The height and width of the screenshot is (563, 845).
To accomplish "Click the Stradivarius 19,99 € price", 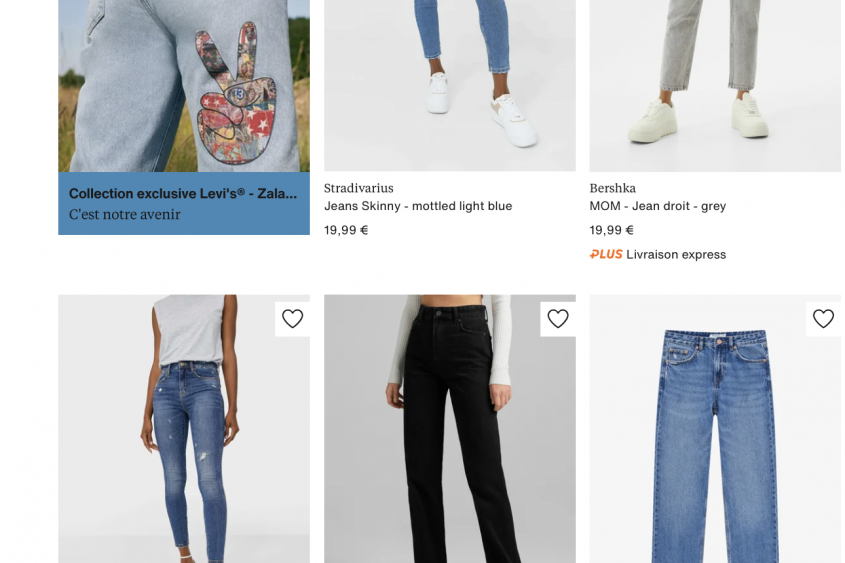I will (346, 230).
